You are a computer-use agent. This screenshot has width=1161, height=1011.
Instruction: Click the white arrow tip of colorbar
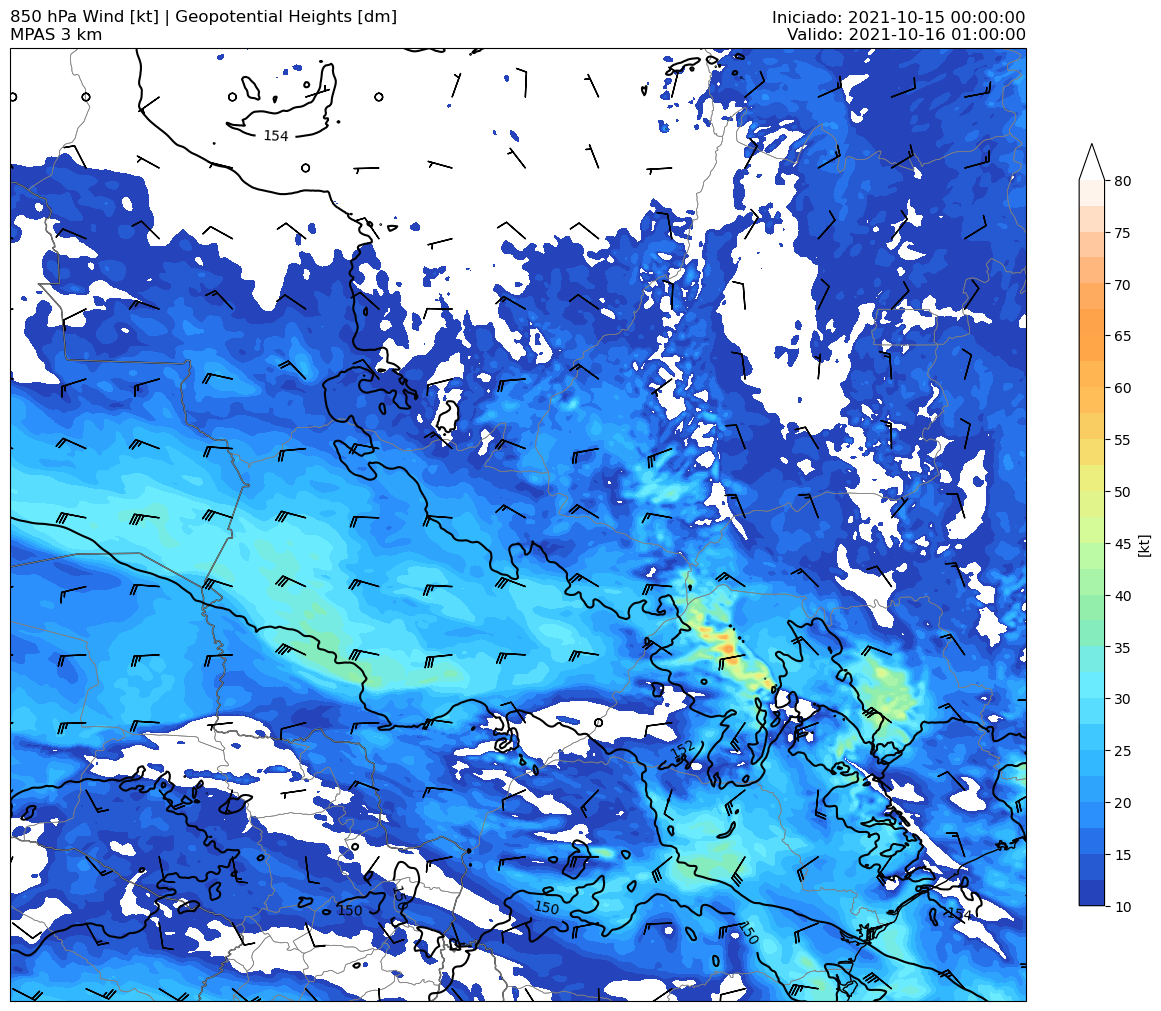tap(1091, 161)
